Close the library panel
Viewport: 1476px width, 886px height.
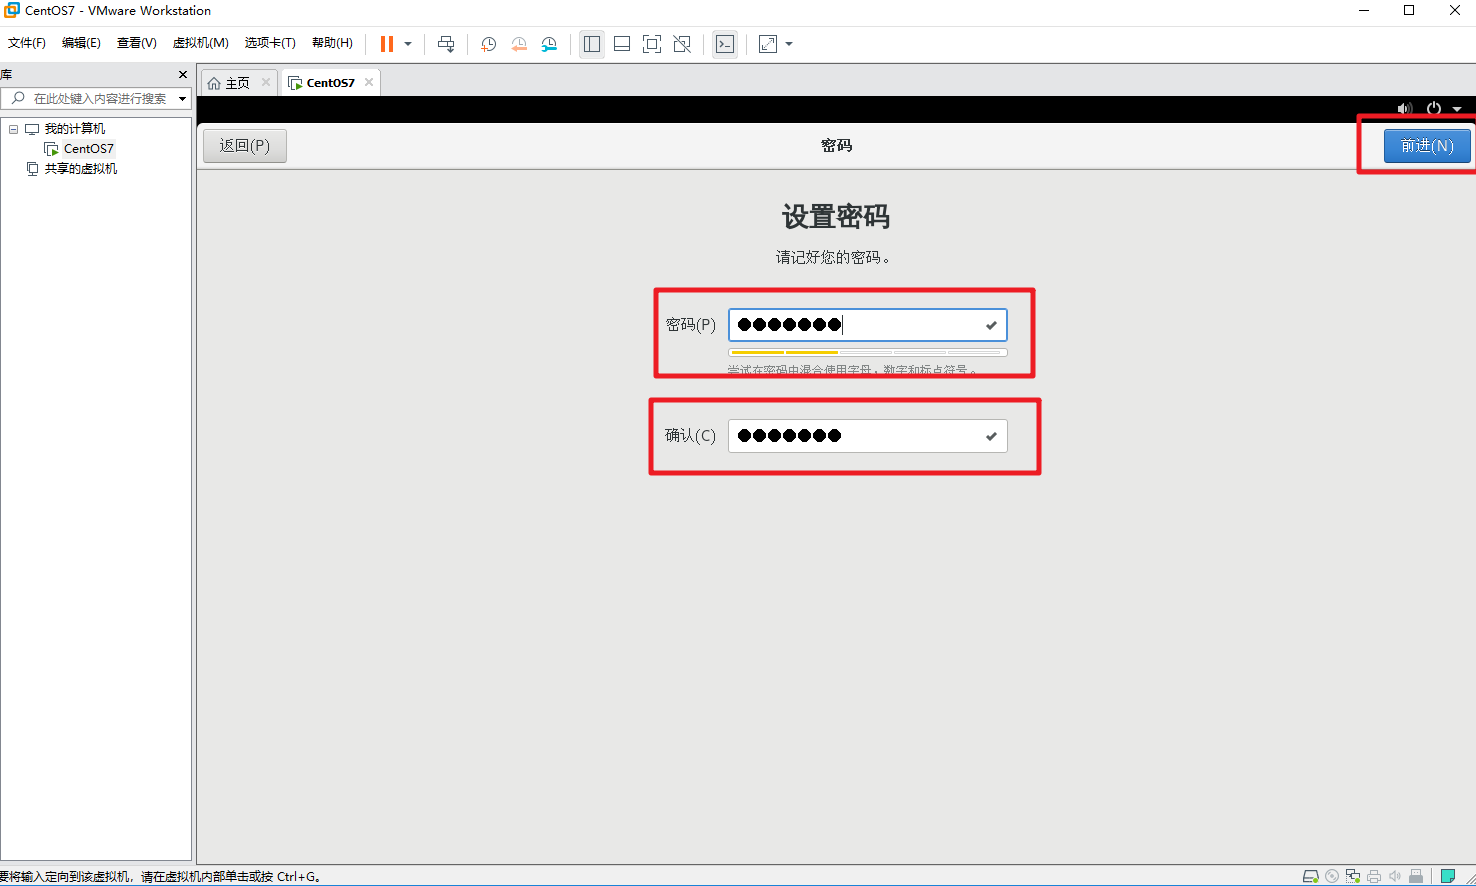(183, 75)
